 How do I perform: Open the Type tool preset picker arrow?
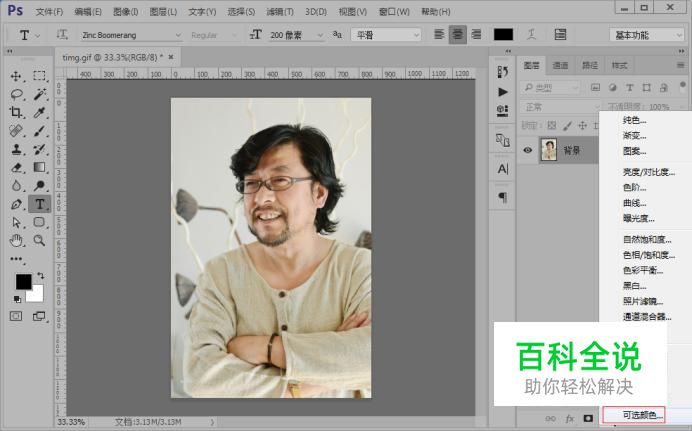click(x=38, y=35)
